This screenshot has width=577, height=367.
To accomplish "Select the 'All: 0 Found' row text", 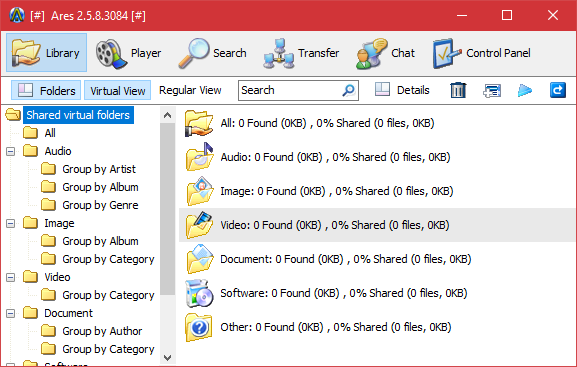I will (x=327, y=123).
